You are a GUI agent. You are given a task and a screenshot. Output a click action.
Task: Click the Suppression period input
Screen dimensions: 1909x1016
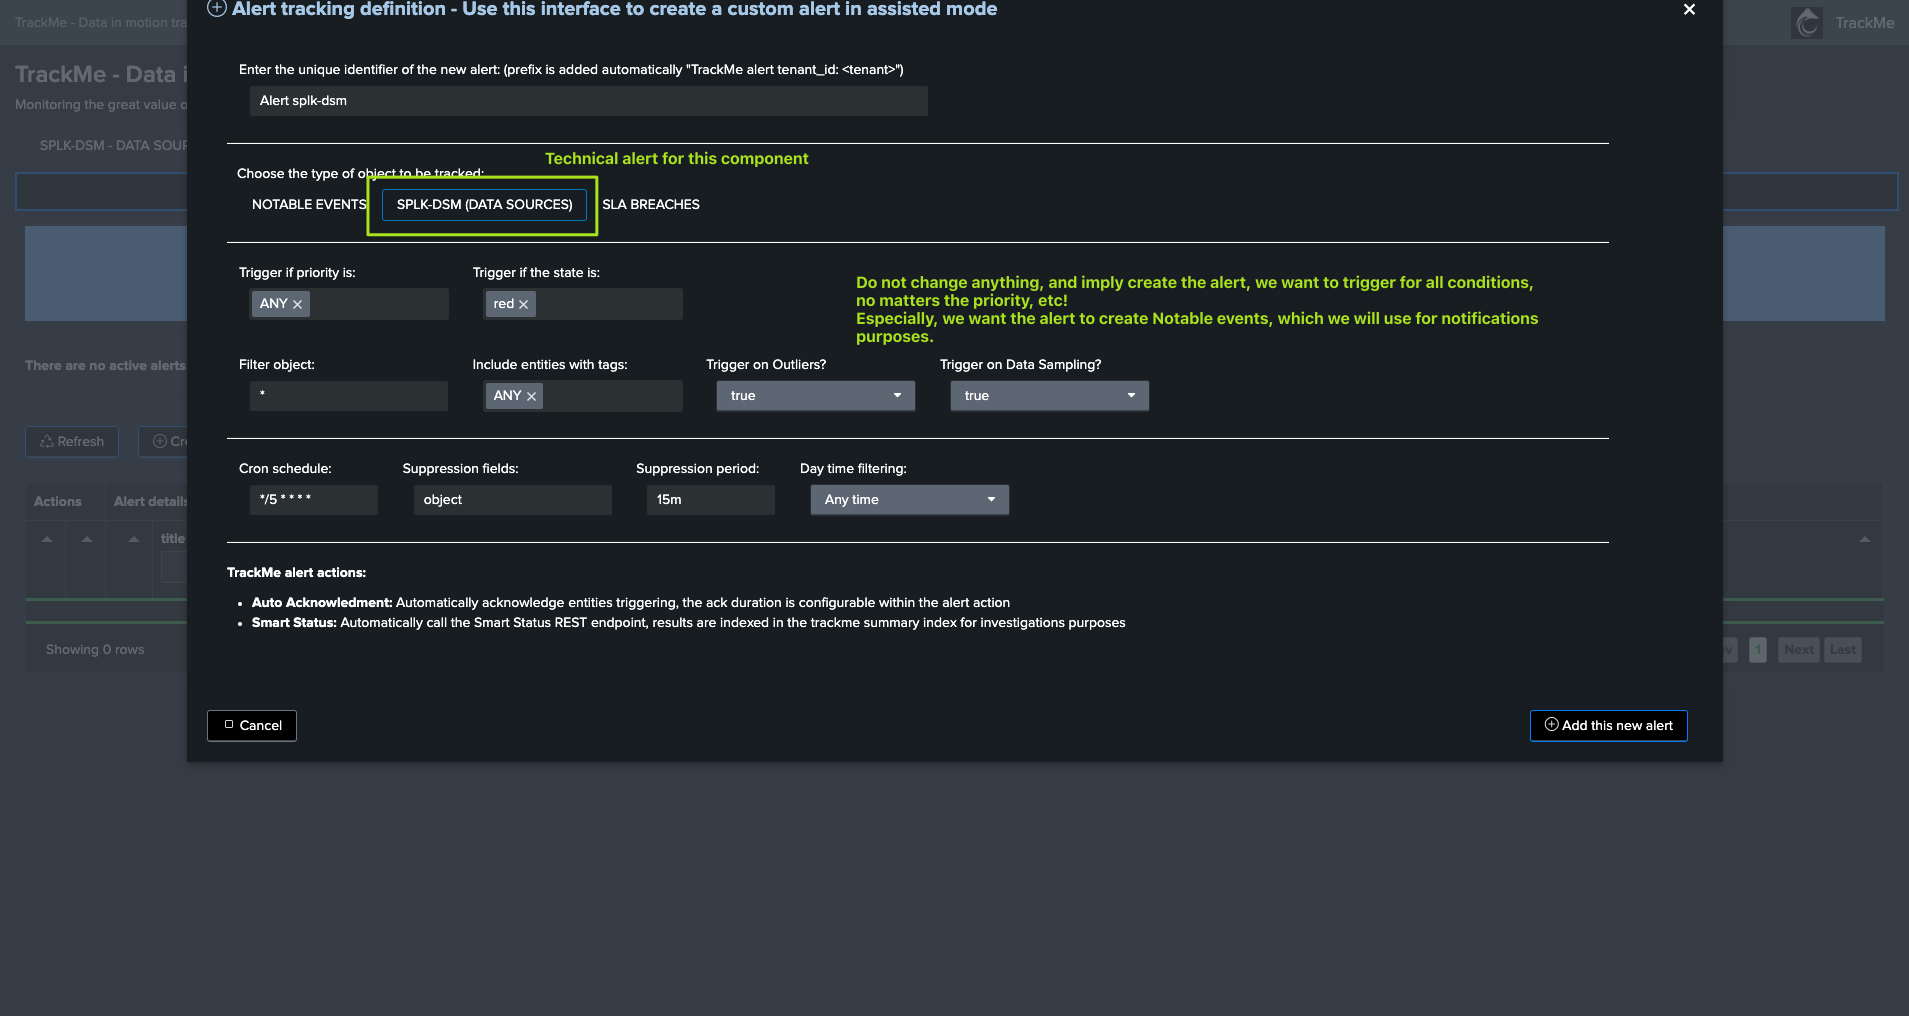(x=710, y=500)
